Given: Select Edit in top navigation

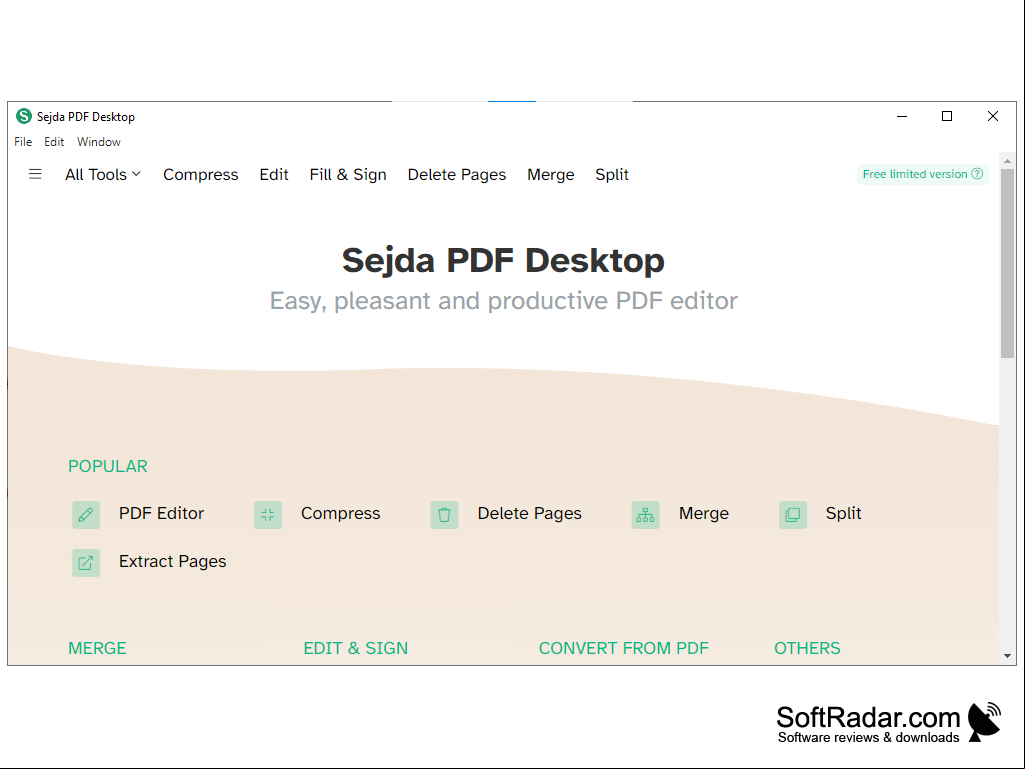Looking at the screenshot, I should (x=274, y=175).
